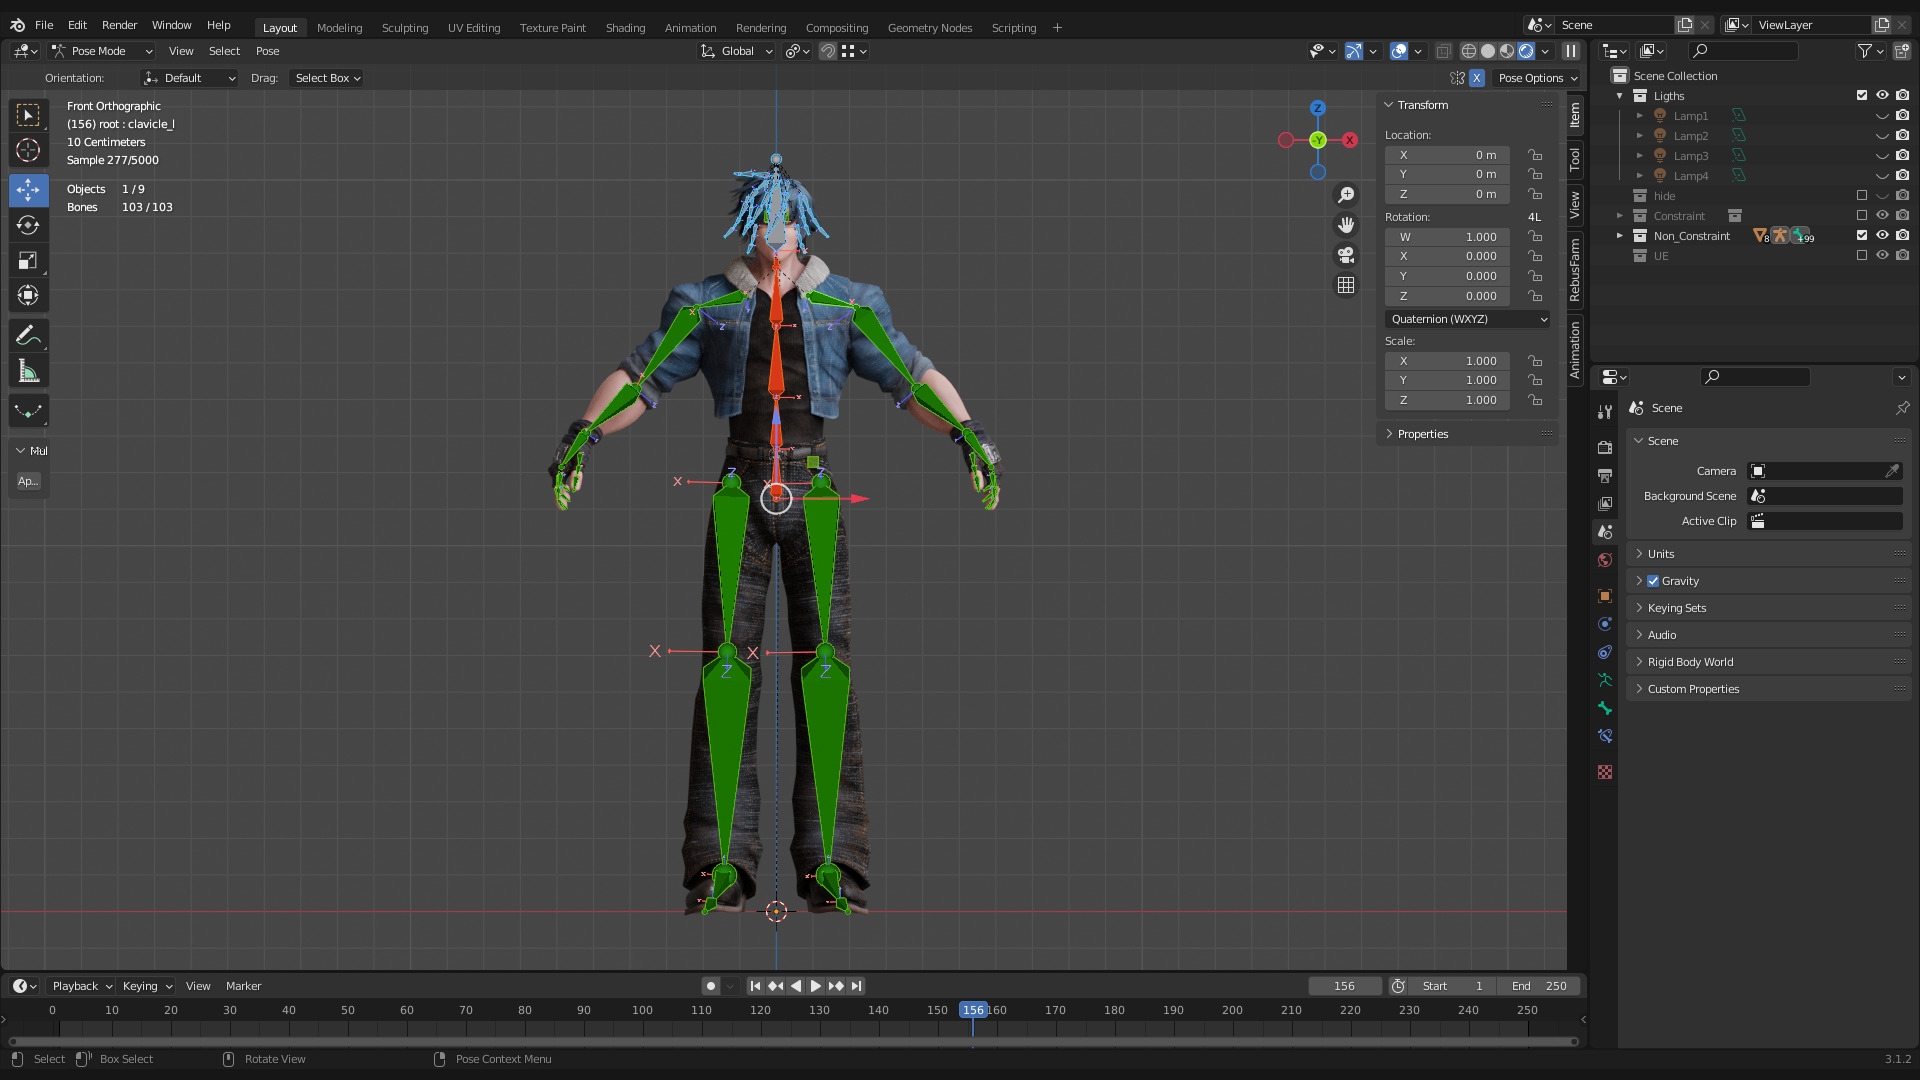Disable Lamp1 in renders camera icon
The image size is (1920, 1080).
click(1902, 116)
